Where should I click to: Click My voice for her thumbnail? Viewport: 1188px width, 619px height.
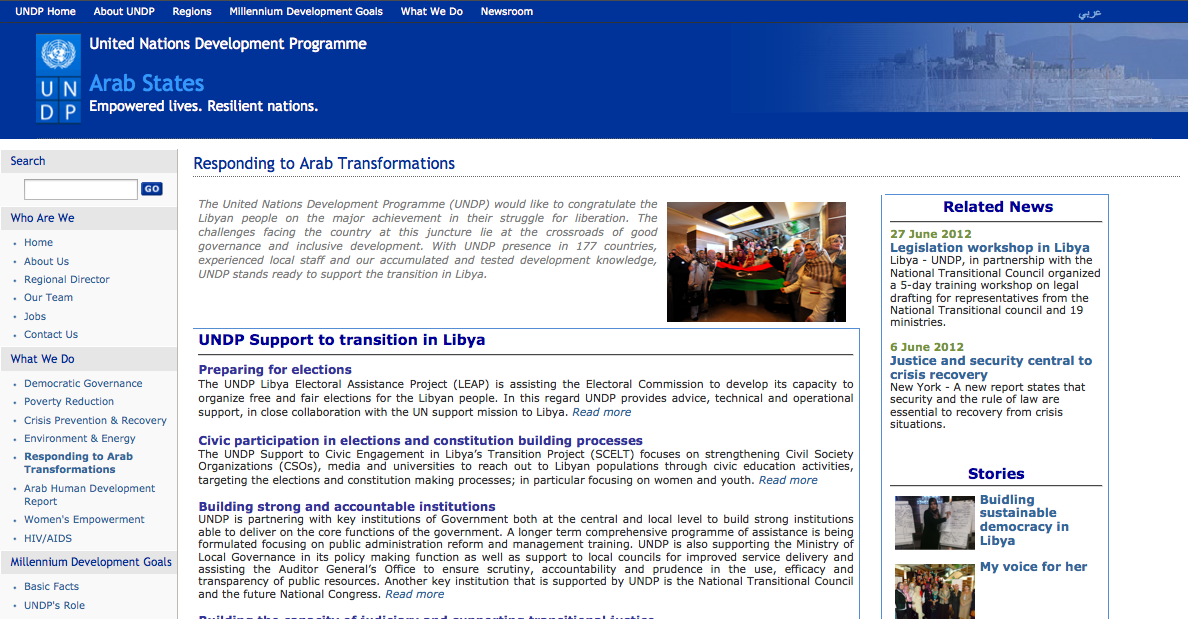(x=935, y=591)
